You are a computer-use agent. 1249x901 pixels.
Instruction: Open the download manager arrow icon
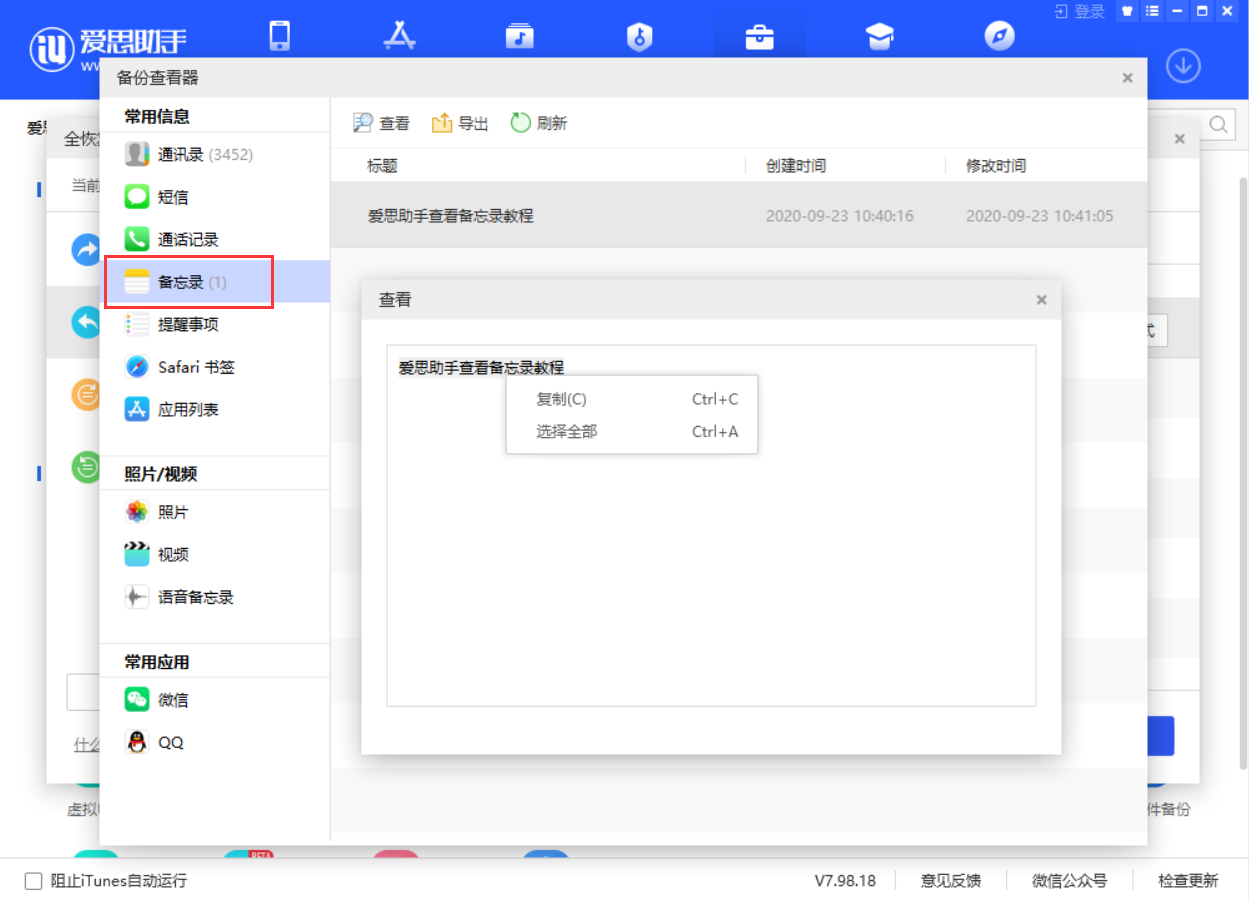[x=1184, y=66]
